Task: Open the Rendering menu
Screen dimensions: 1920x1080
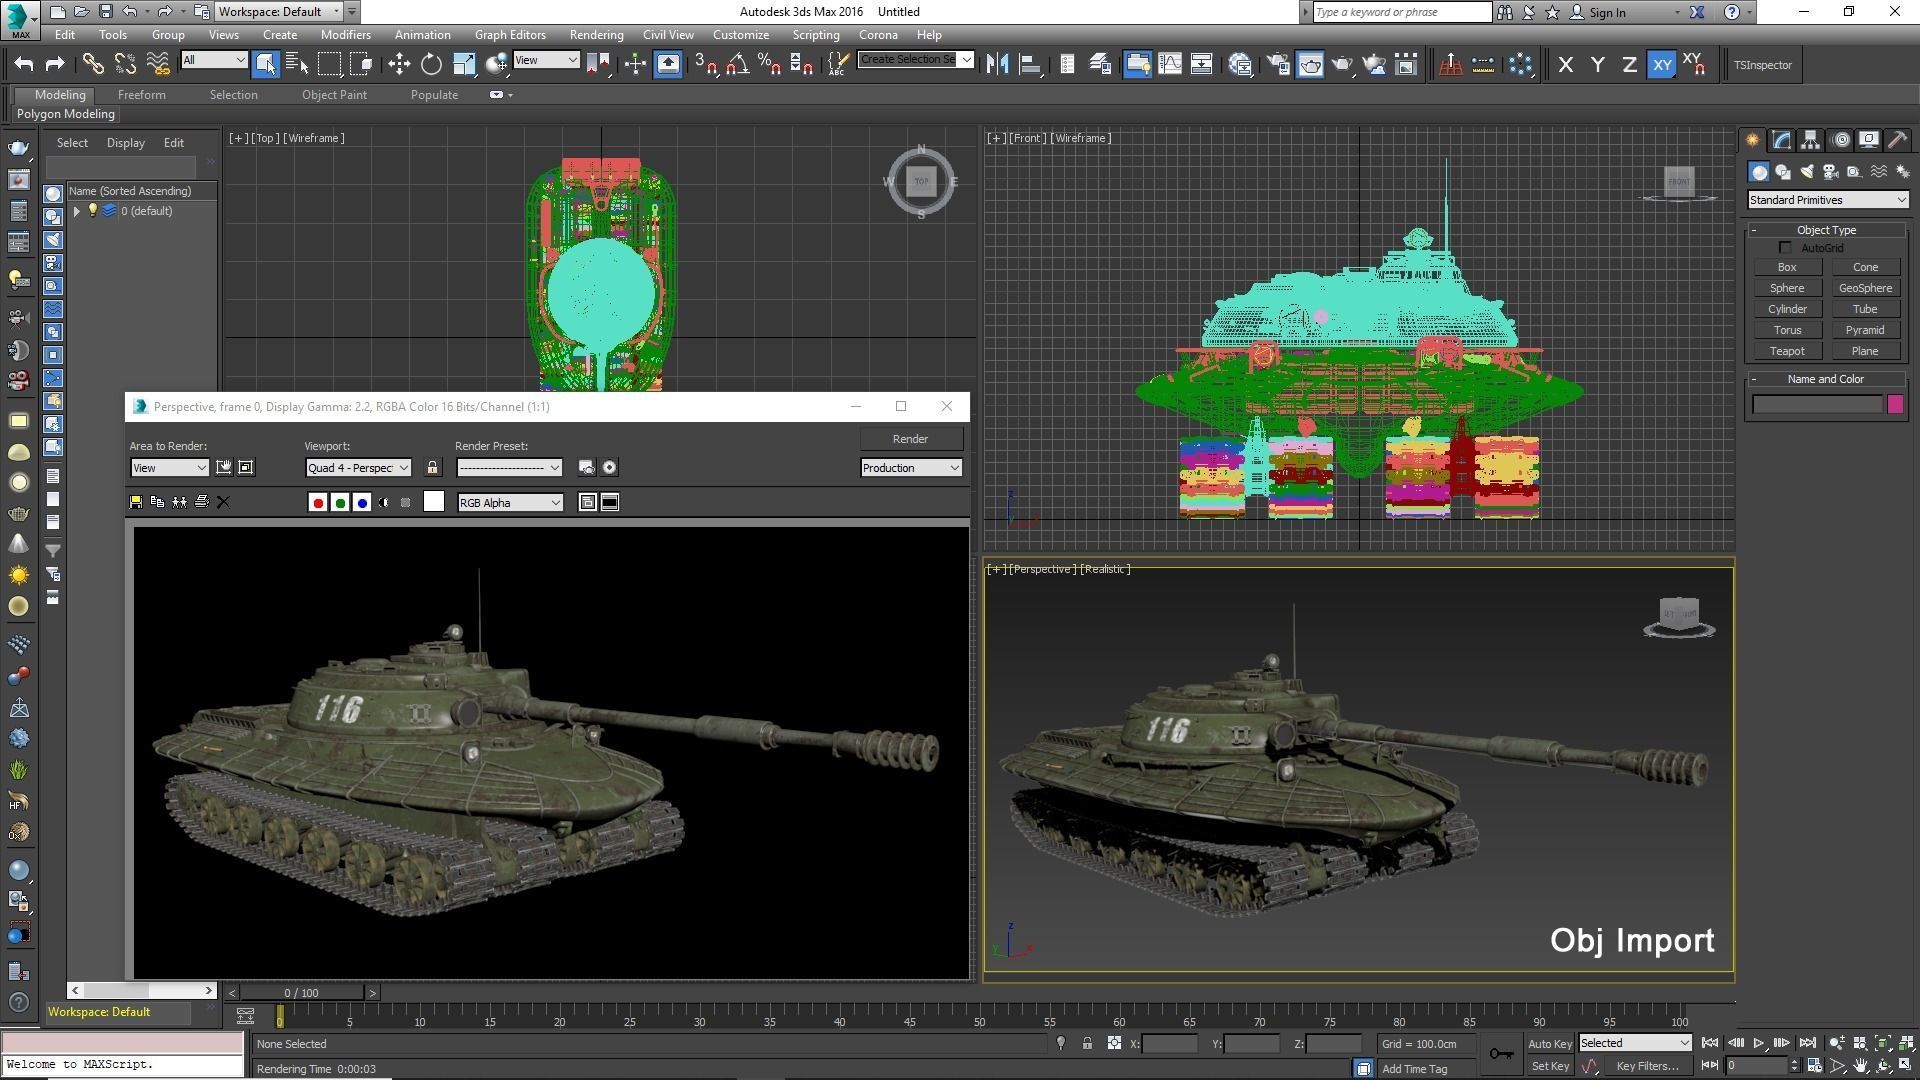Action: (596, 35)
